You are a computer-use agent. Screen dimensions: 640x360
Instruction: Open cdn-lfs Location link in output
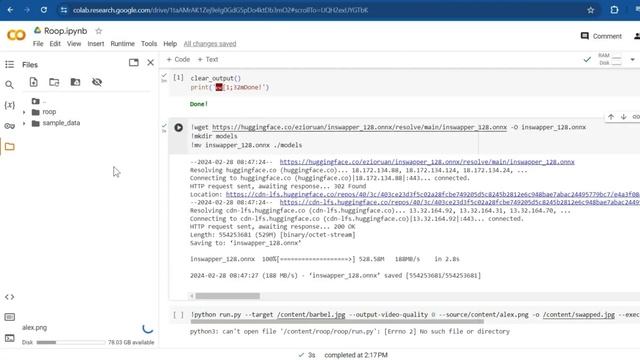433,195
